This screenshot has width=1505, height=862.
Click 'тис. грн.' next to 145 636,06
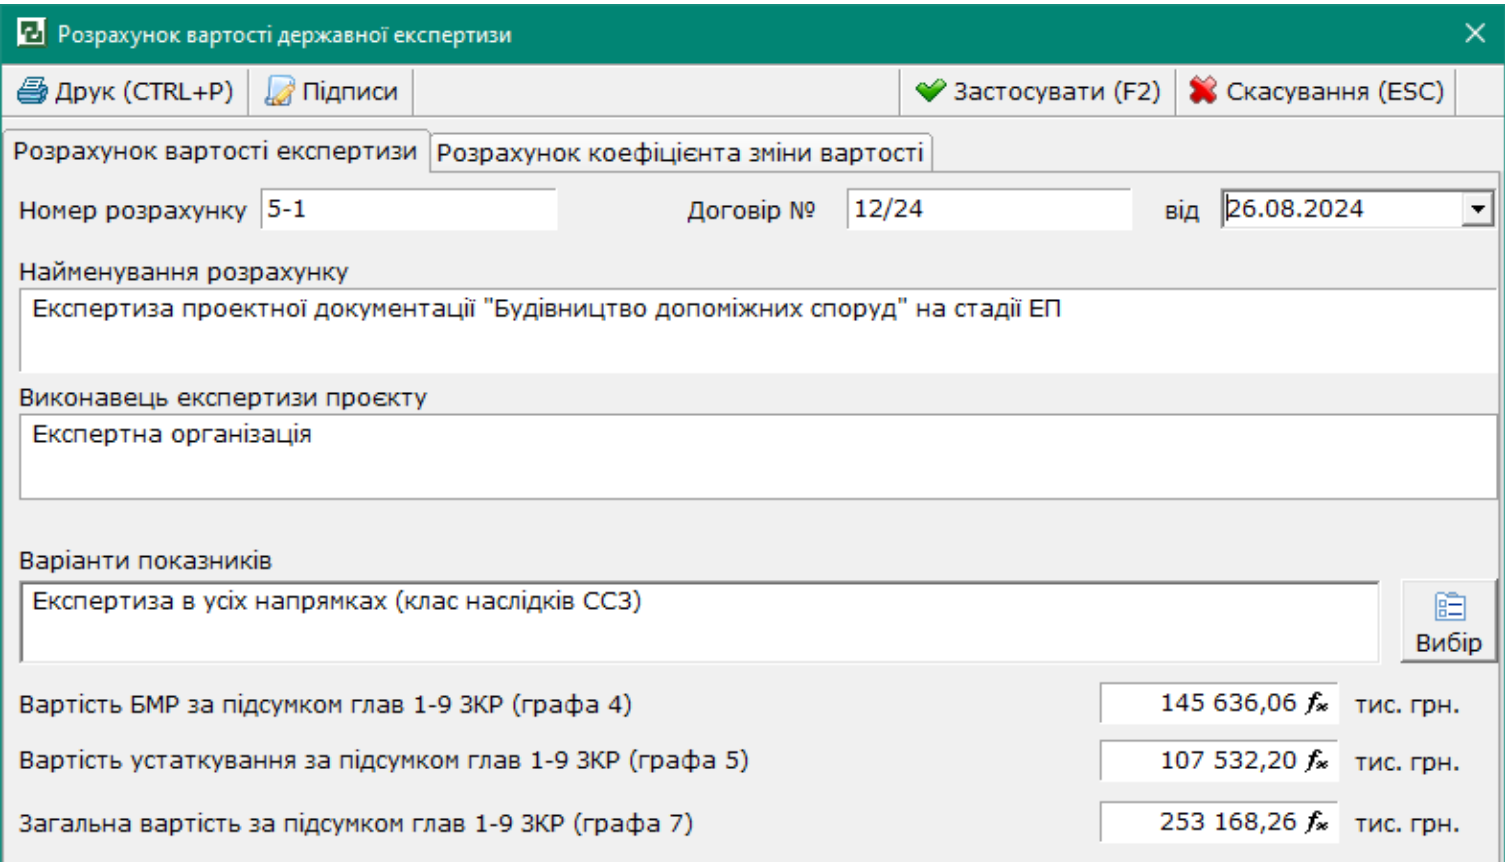click(1407, 705)
